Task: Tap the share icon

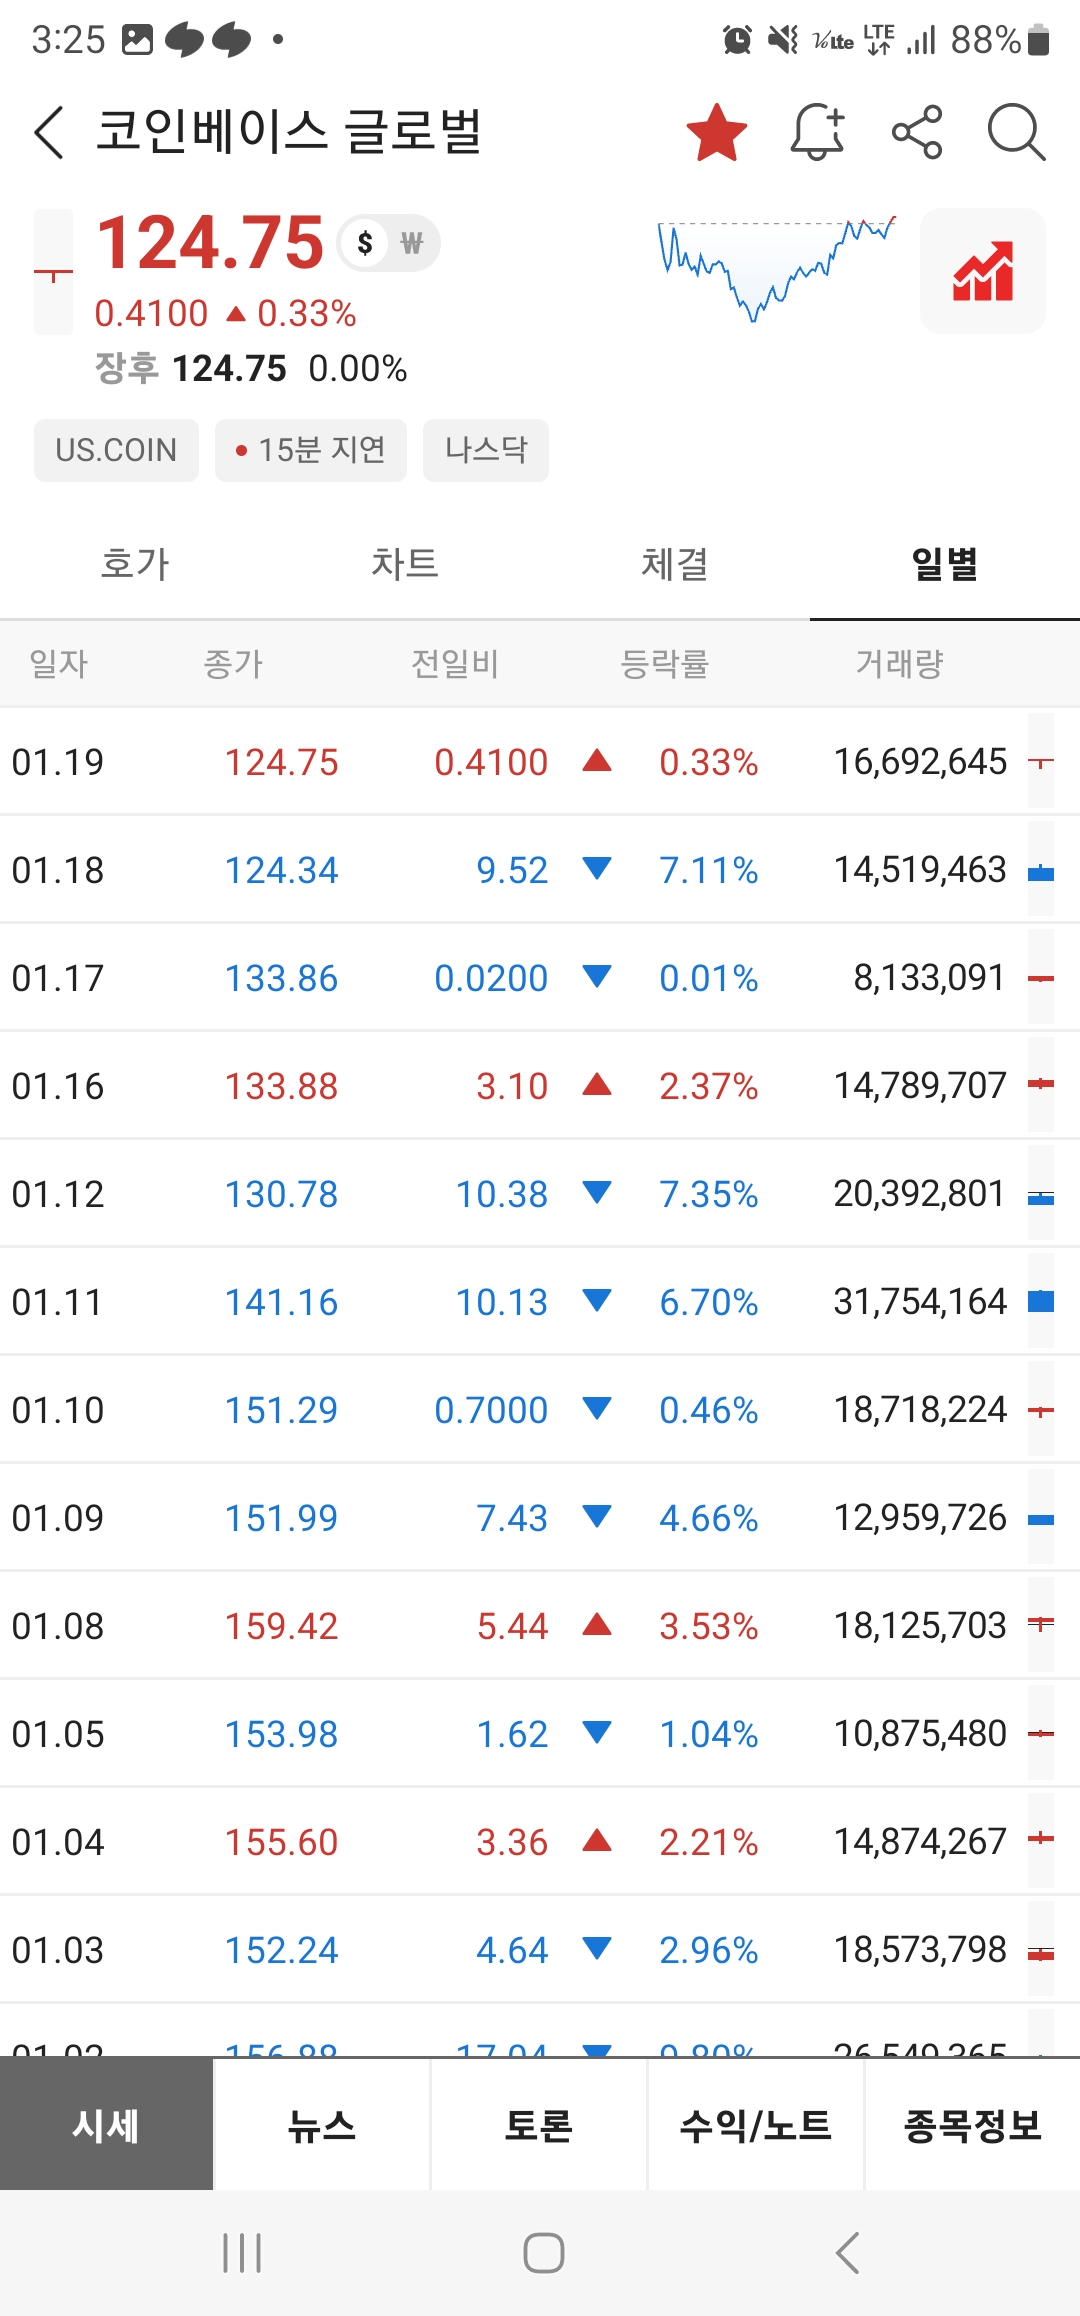Action: (917, 132)
